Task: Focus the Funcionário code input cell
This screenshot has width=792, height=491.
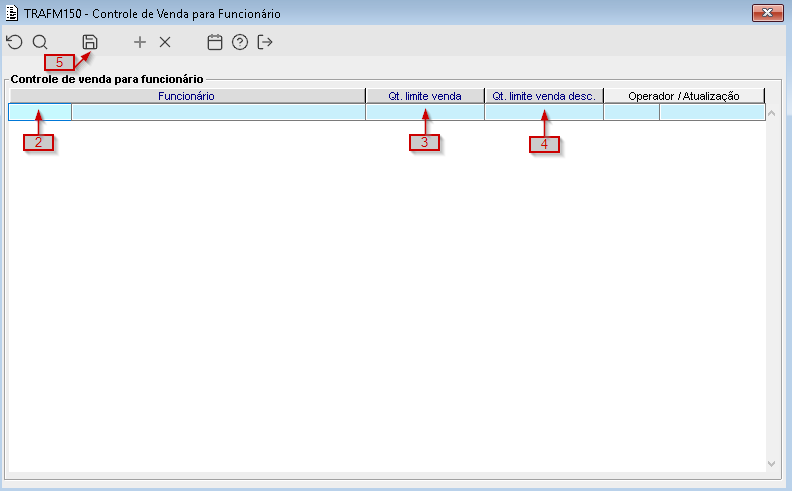Action: click(40, 112)
